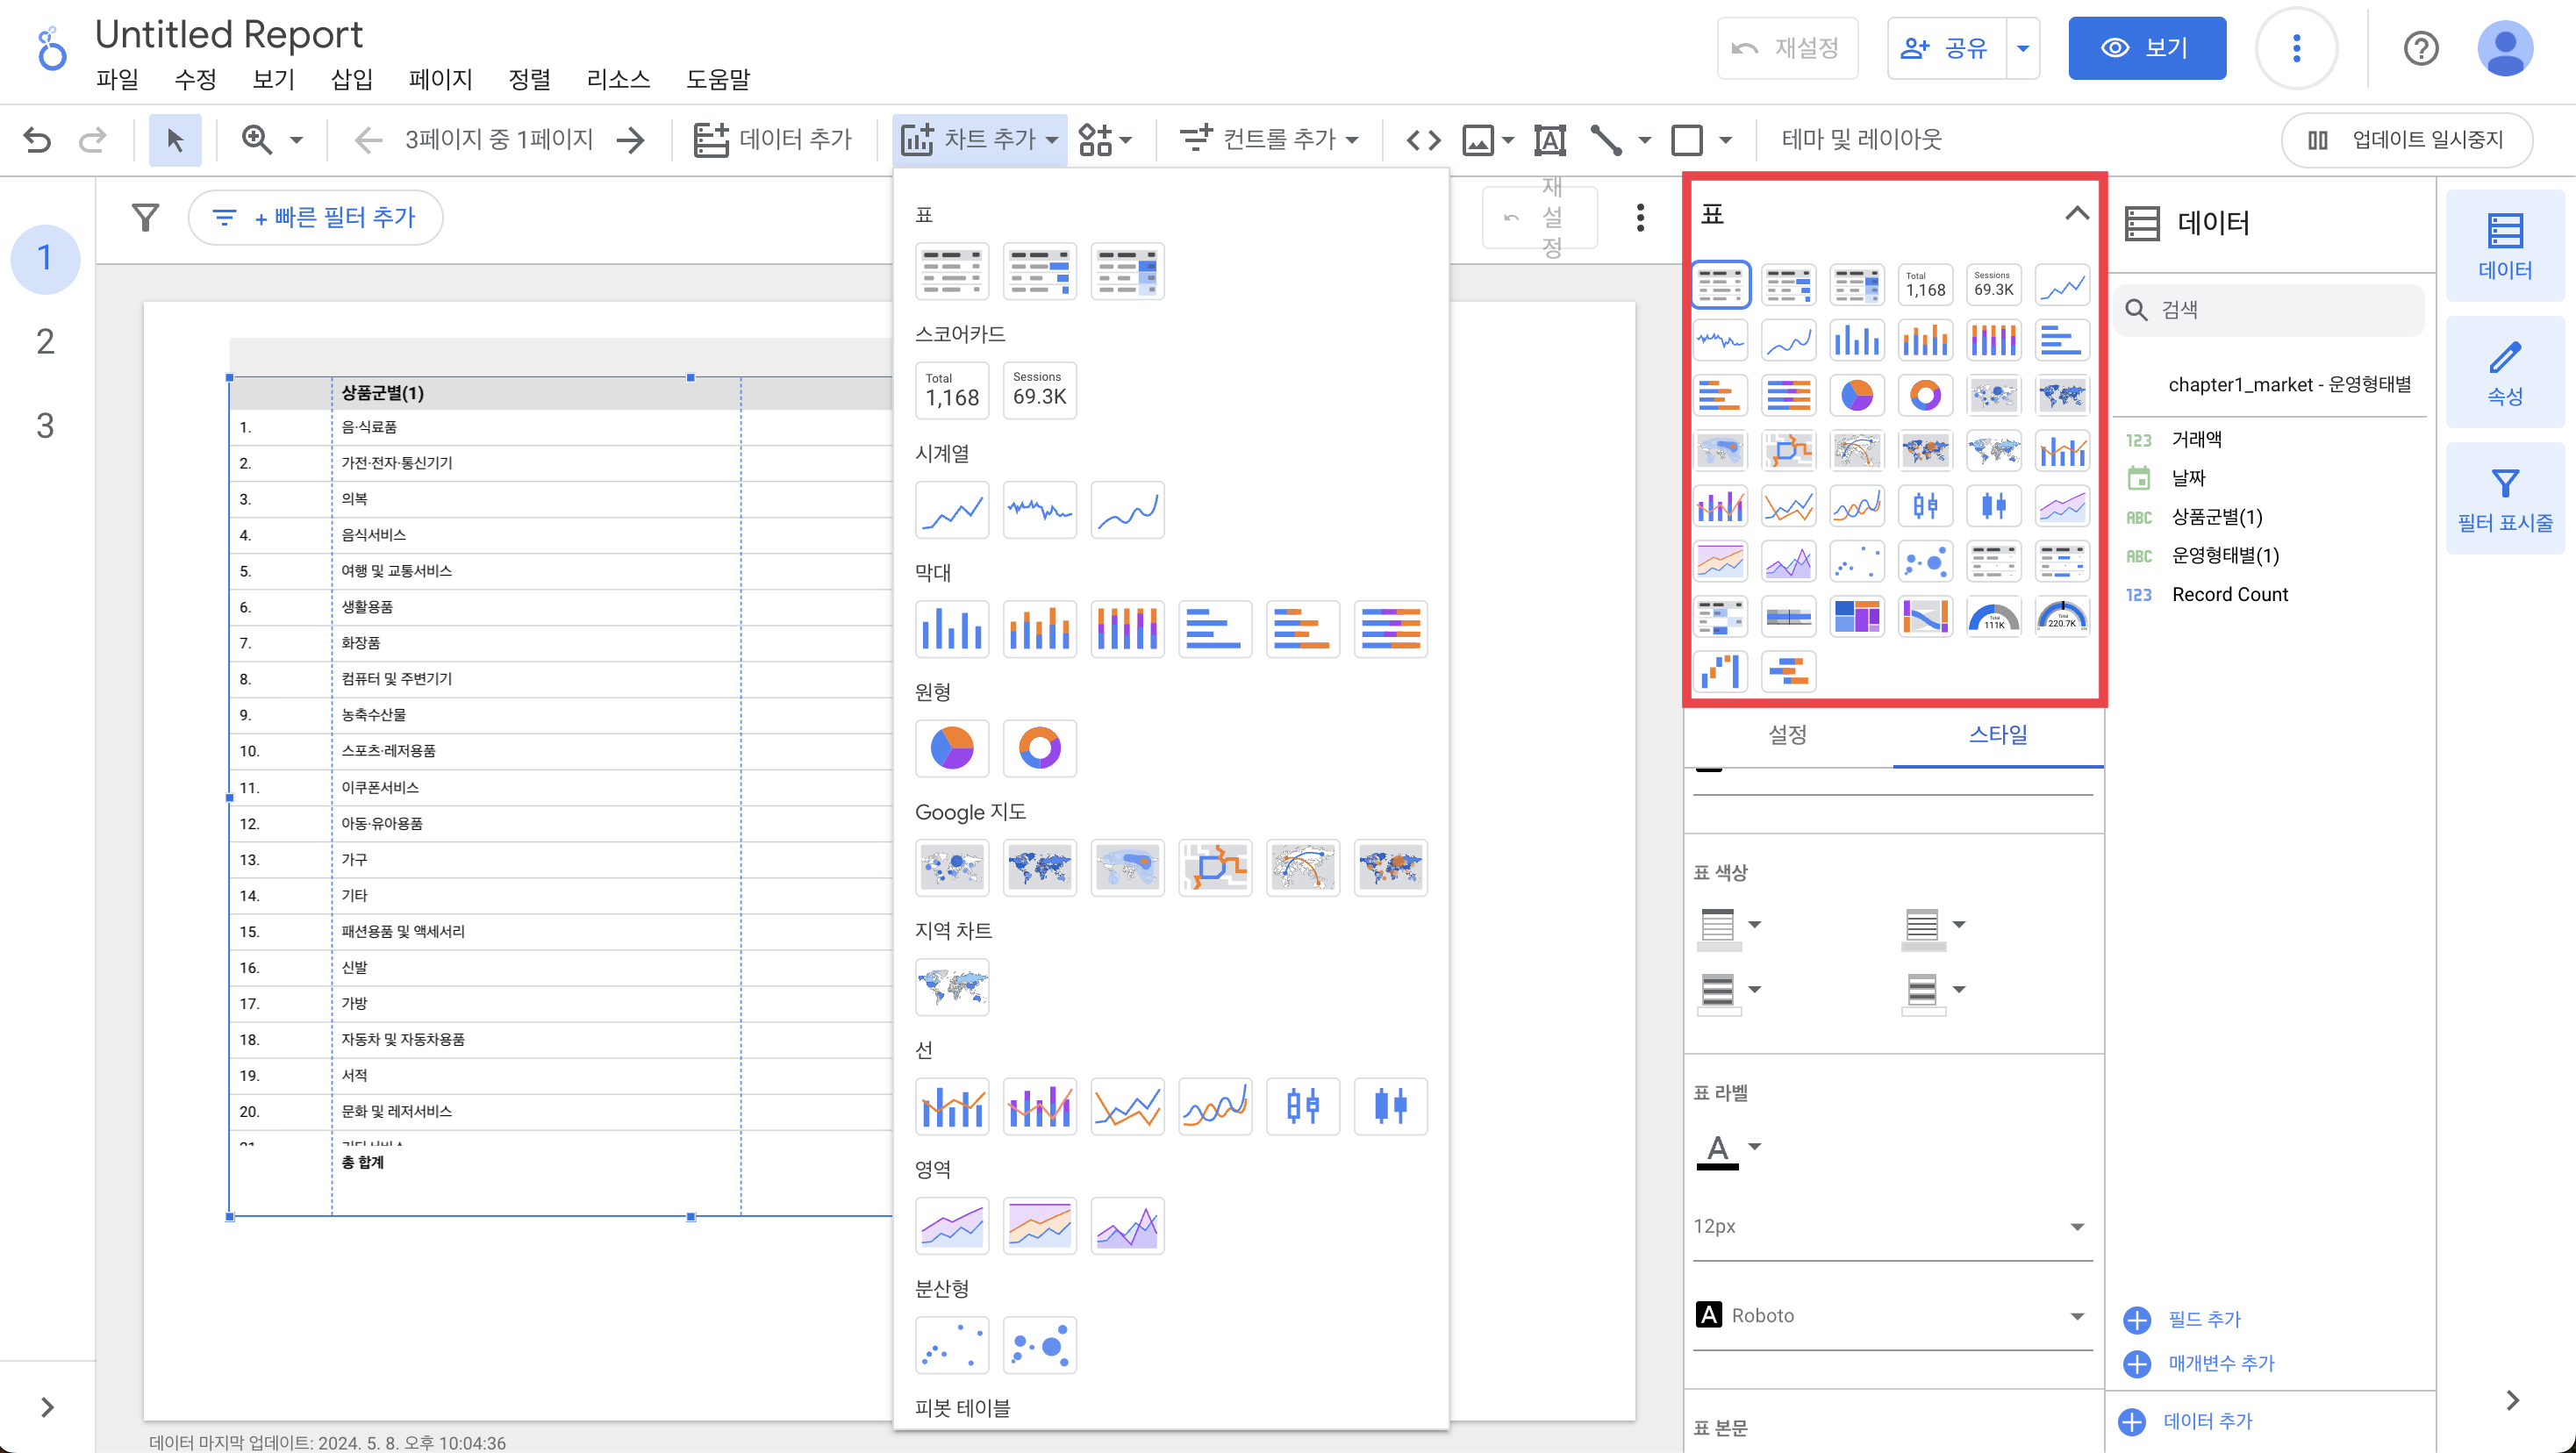Image resolution: width=2576 pixels, height=1453 pixels.
Task: Switch to page 2 in sidebar
Action: [45, 342]
